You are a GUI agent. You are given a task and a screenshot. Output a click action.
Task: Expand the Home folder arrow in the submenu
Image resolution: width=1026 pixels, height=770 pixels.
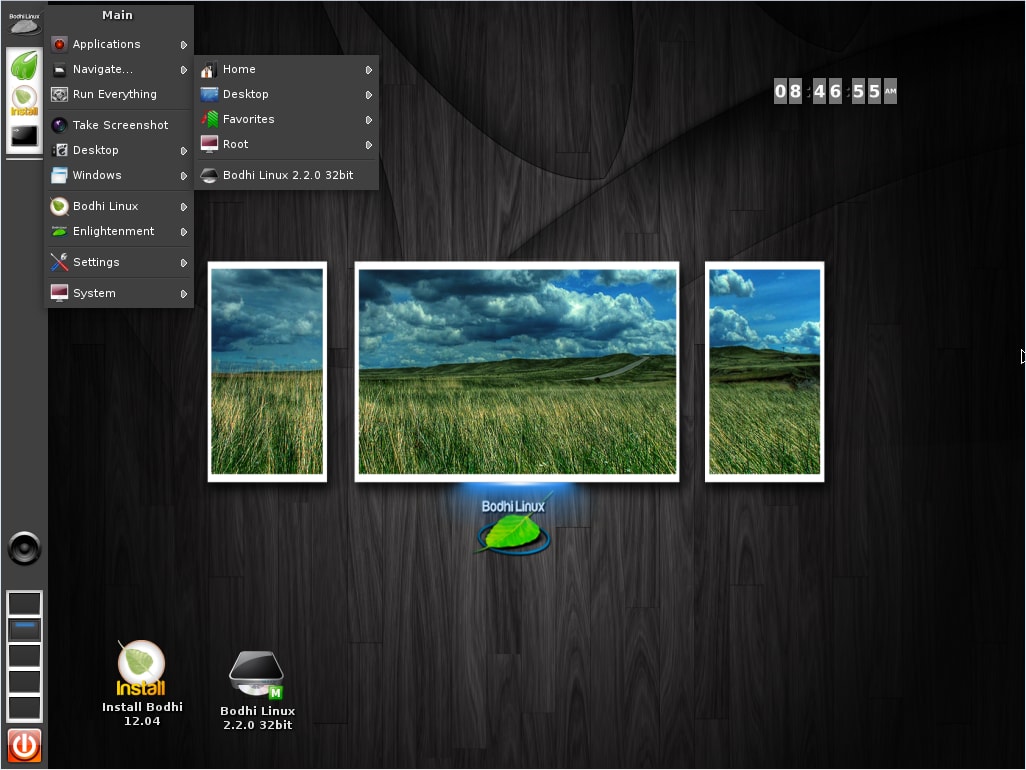[369, 69]
